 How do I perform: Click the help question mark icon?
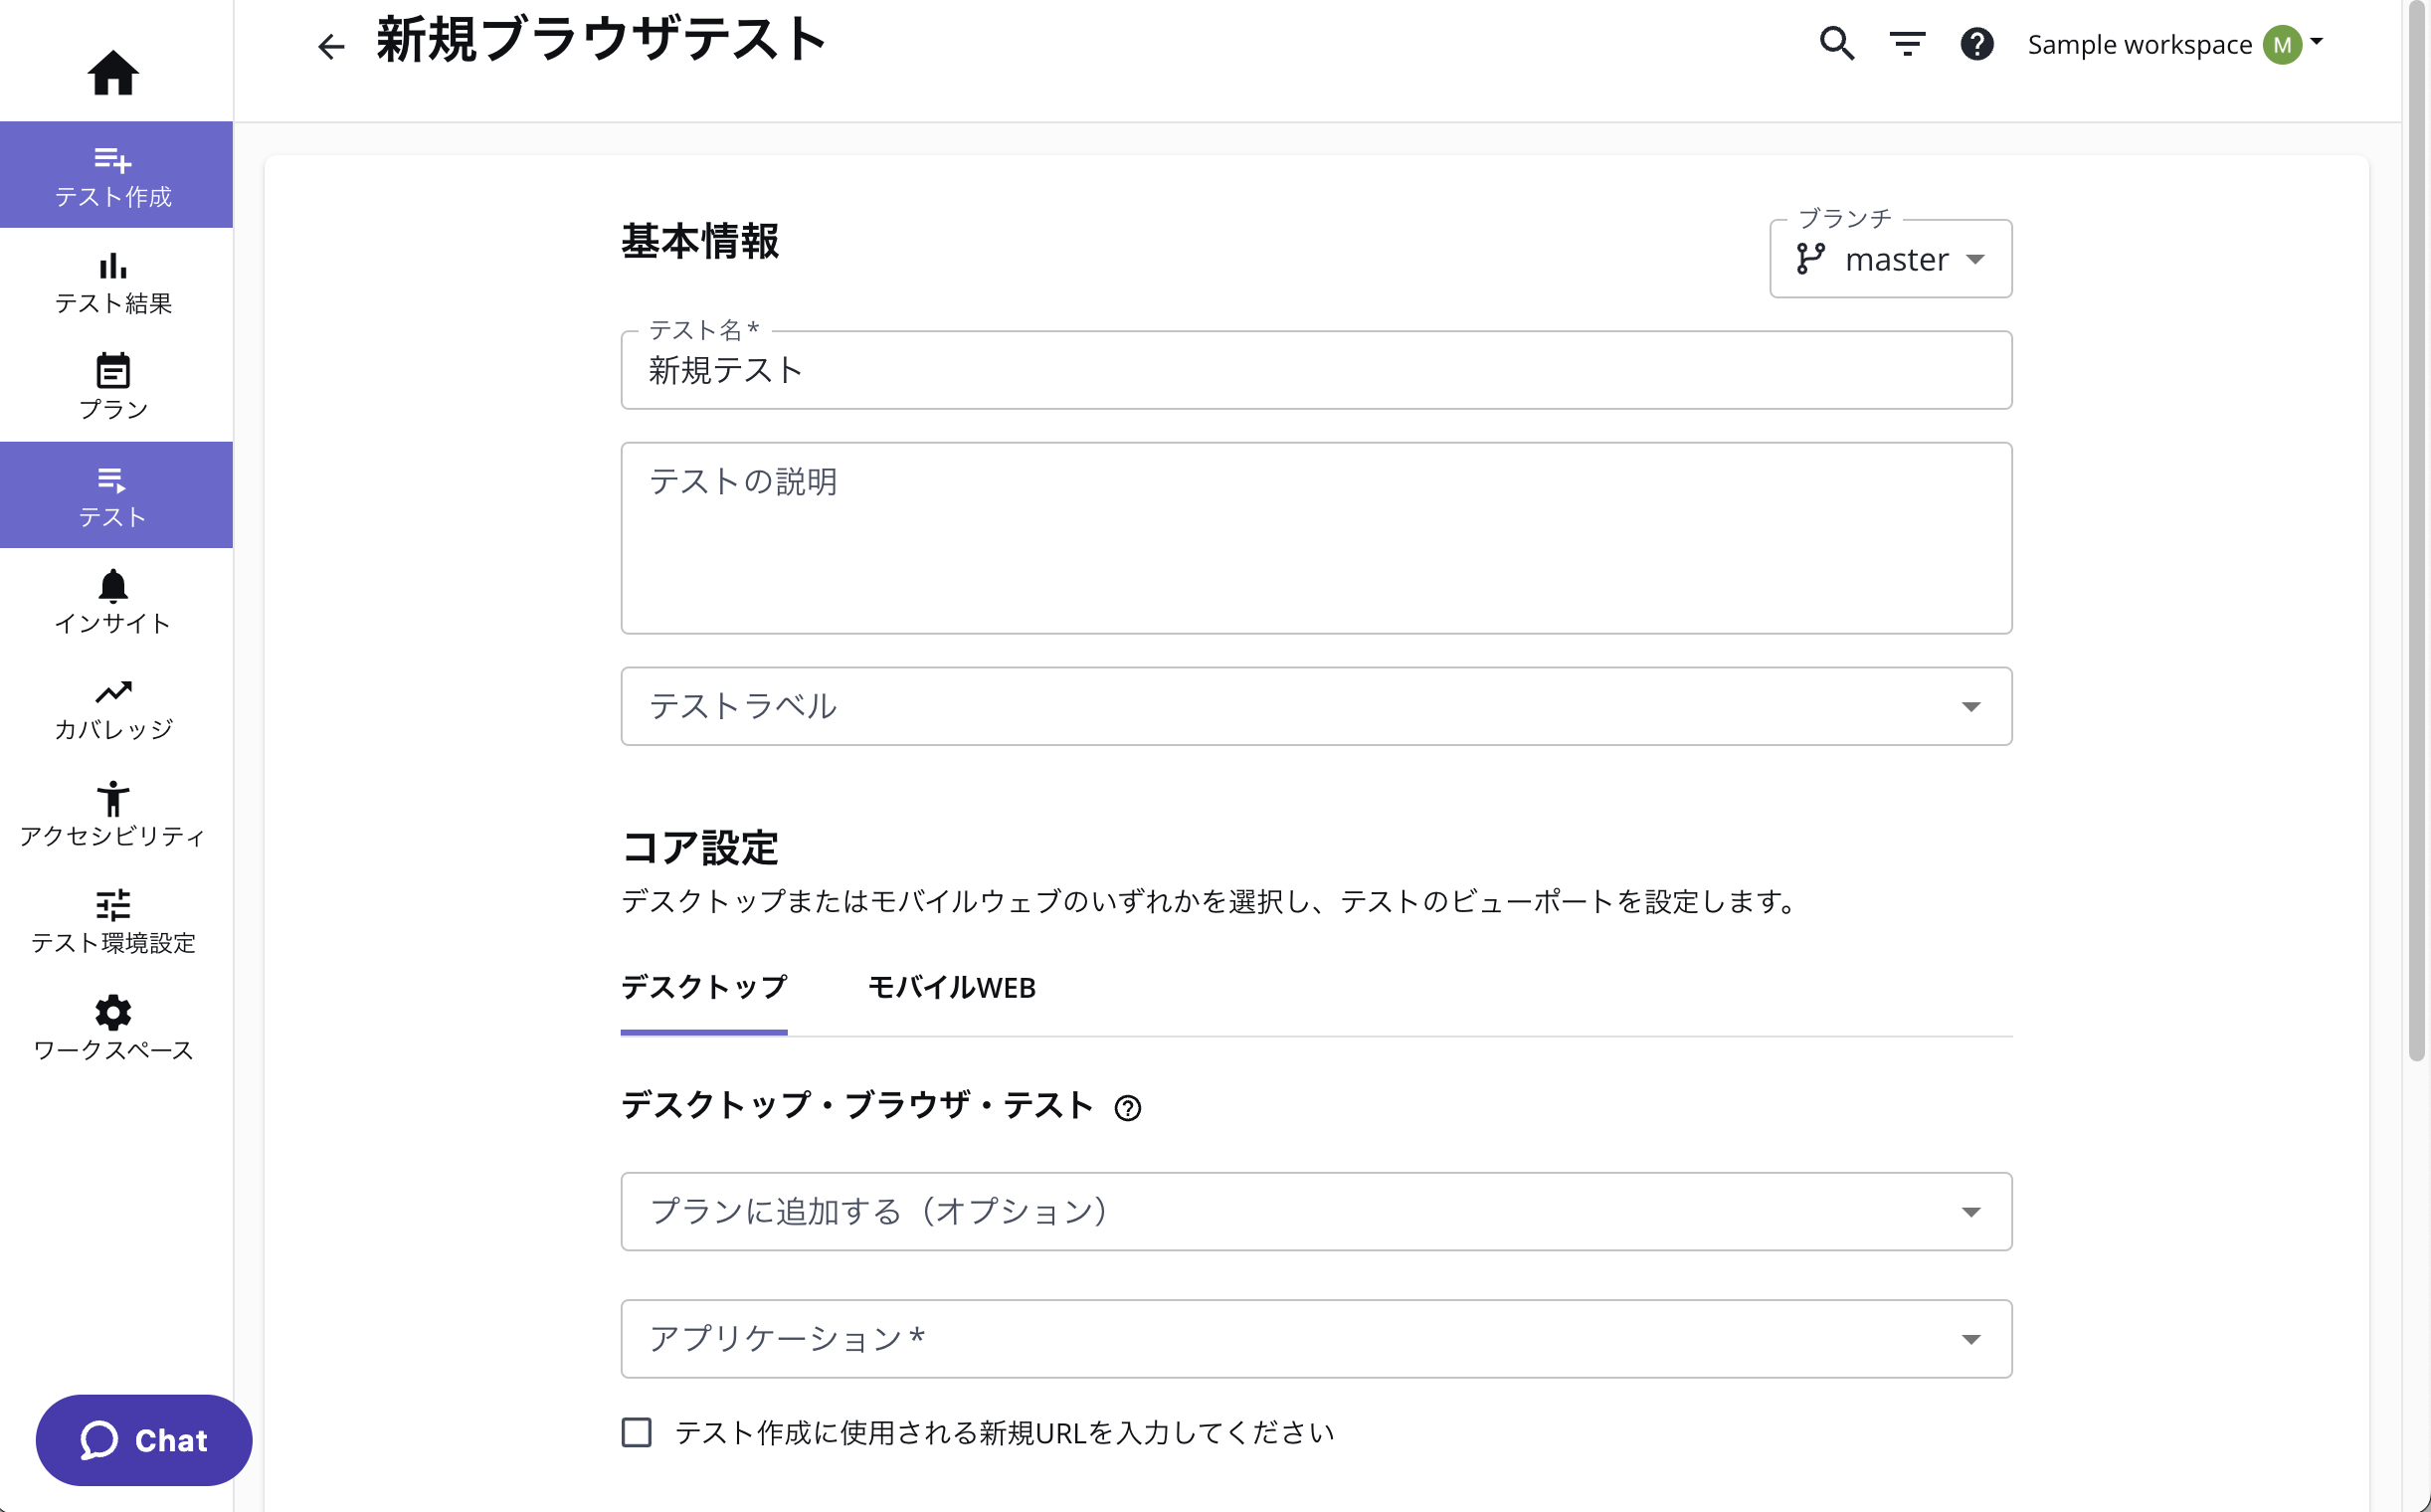[x=1975, y=44]
